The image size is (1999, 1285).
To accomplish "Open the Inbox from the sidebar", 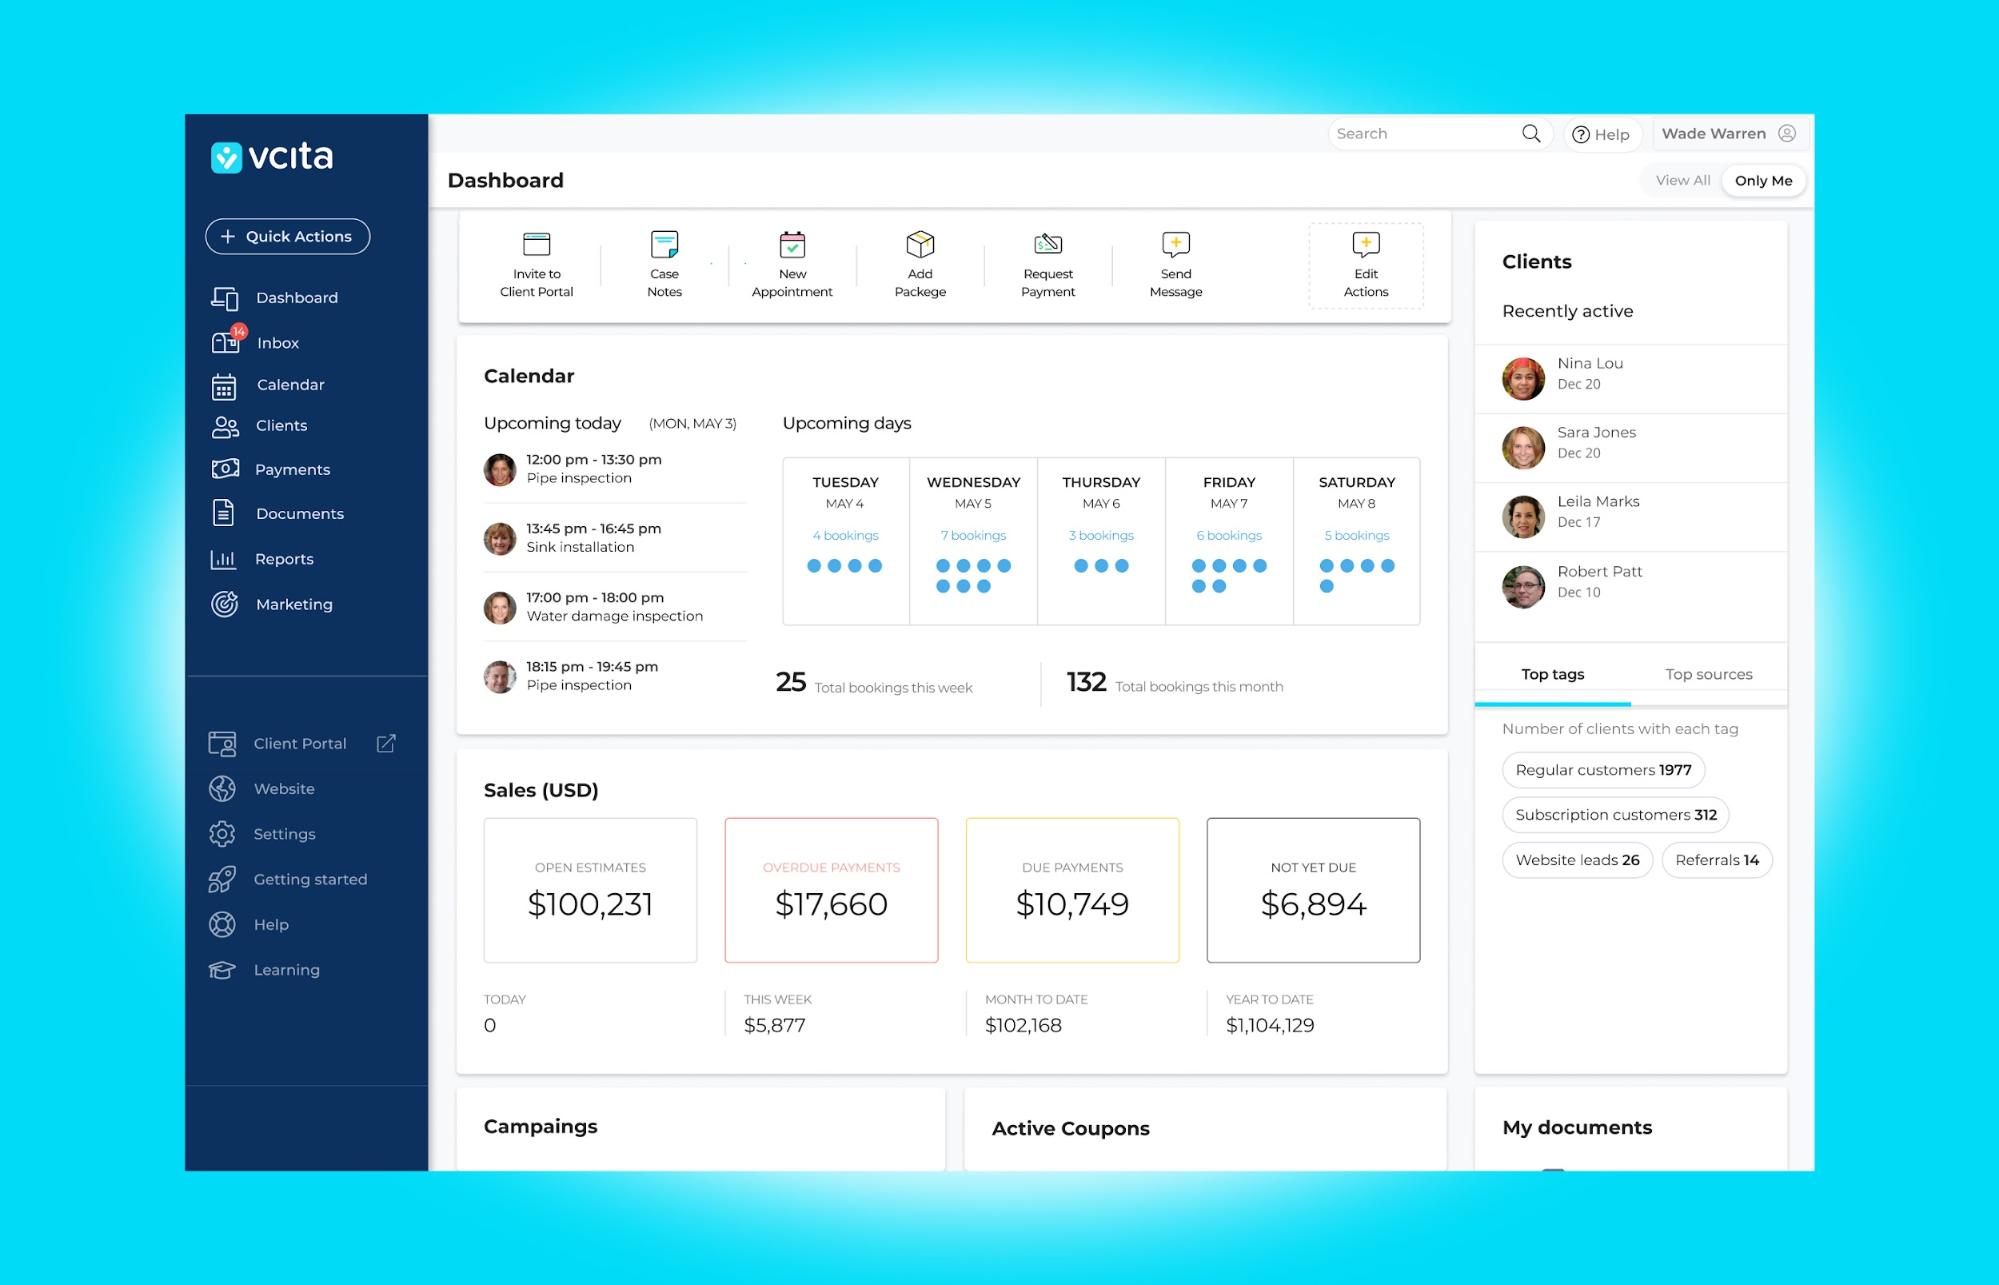I will pos(277,342).
